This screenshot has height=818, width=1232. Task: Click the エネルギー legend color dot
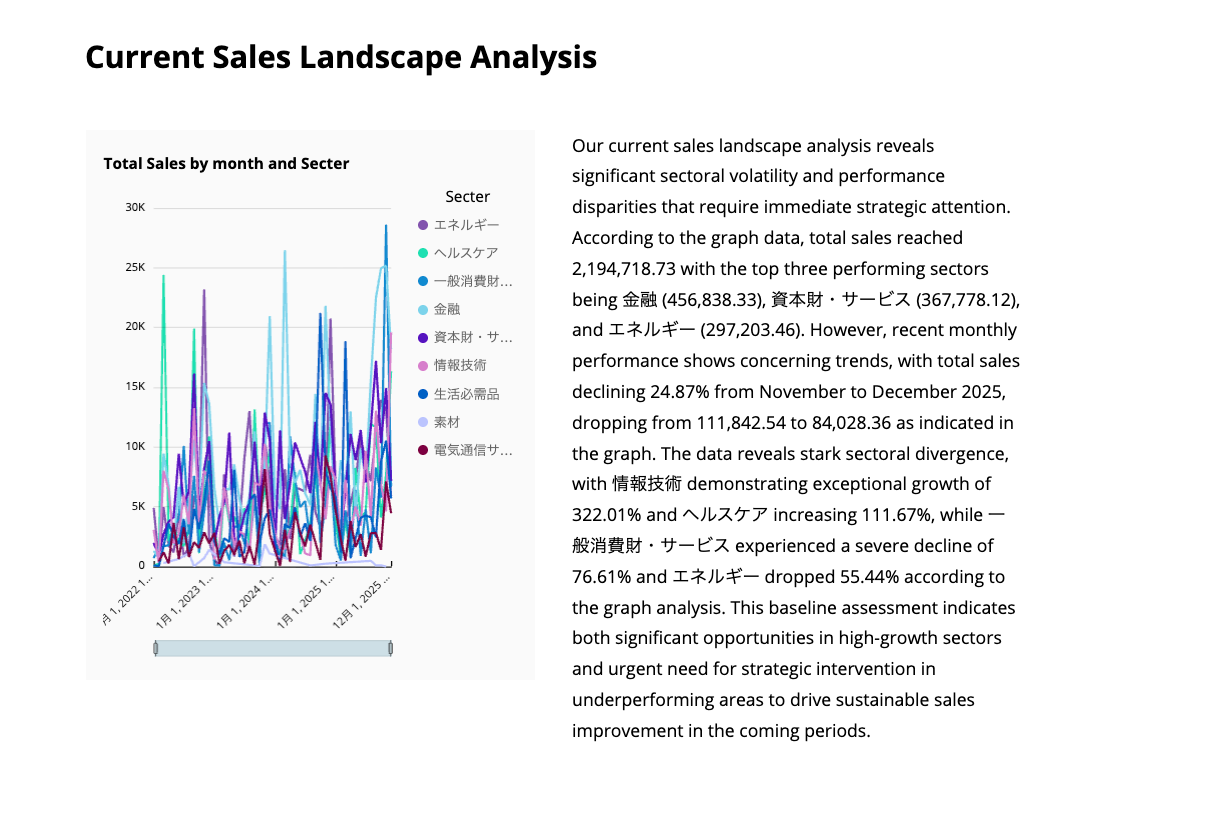tap(425, 225)
